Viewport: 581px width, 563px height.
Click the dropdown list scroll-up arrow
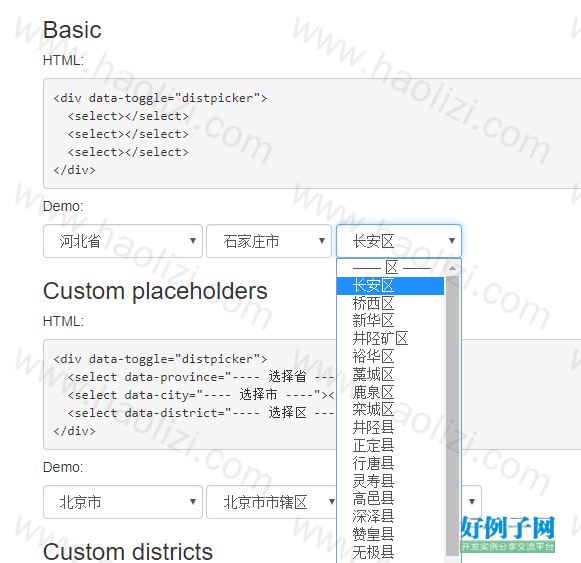[452, 268]
